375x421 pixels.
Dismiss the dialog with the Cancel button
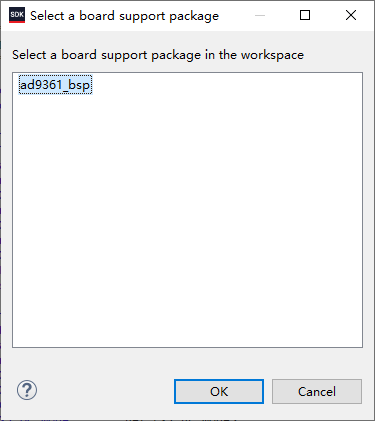pyautogui.click(x=317, y=391)
